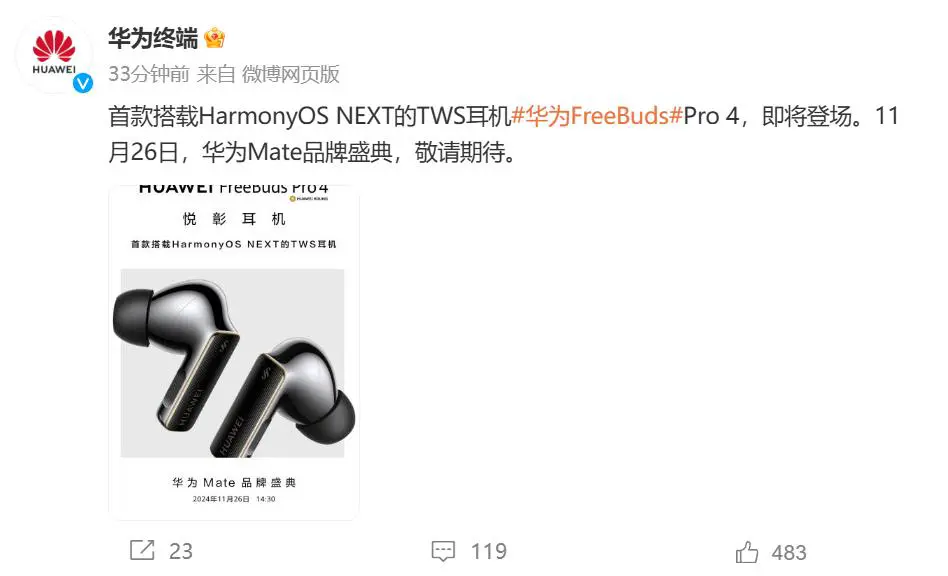Click the 33分钟前 timestamp
948x576 pixels.
click(x=149, y=74)
